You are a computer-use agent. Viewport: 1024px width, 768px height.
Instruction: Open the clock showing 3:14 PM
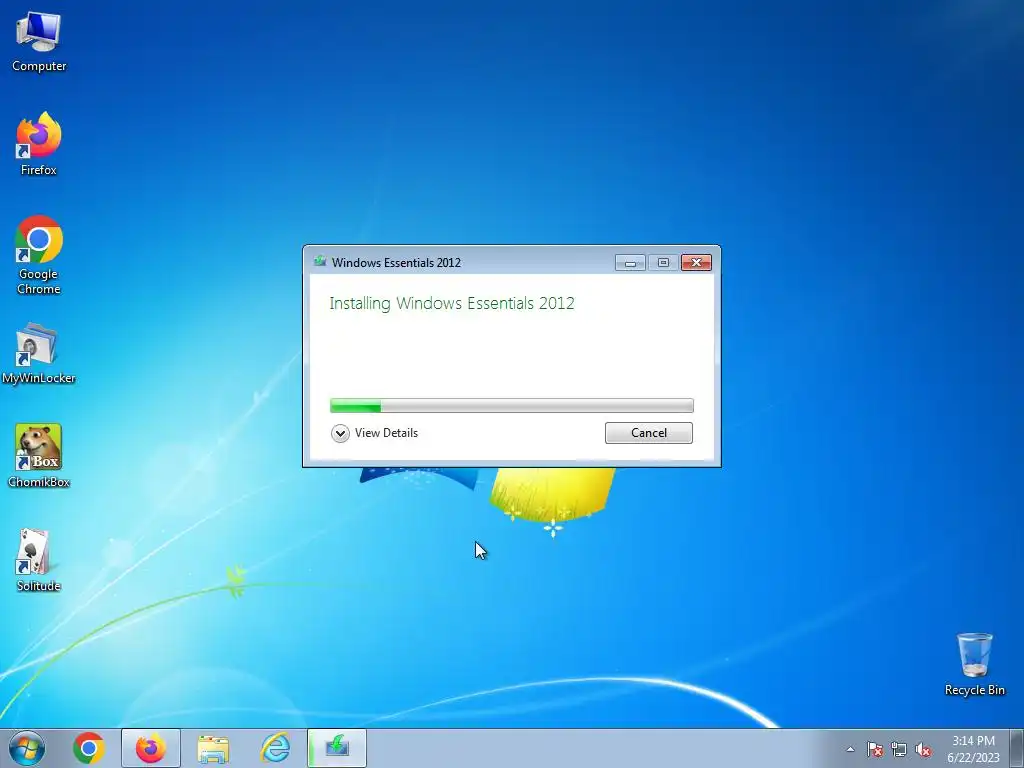point(973,749)
